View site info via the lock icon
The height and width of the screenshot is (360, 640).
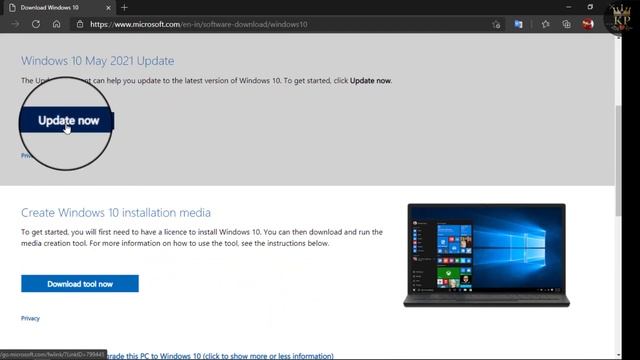pyautogui.click(x=80, y=24)
